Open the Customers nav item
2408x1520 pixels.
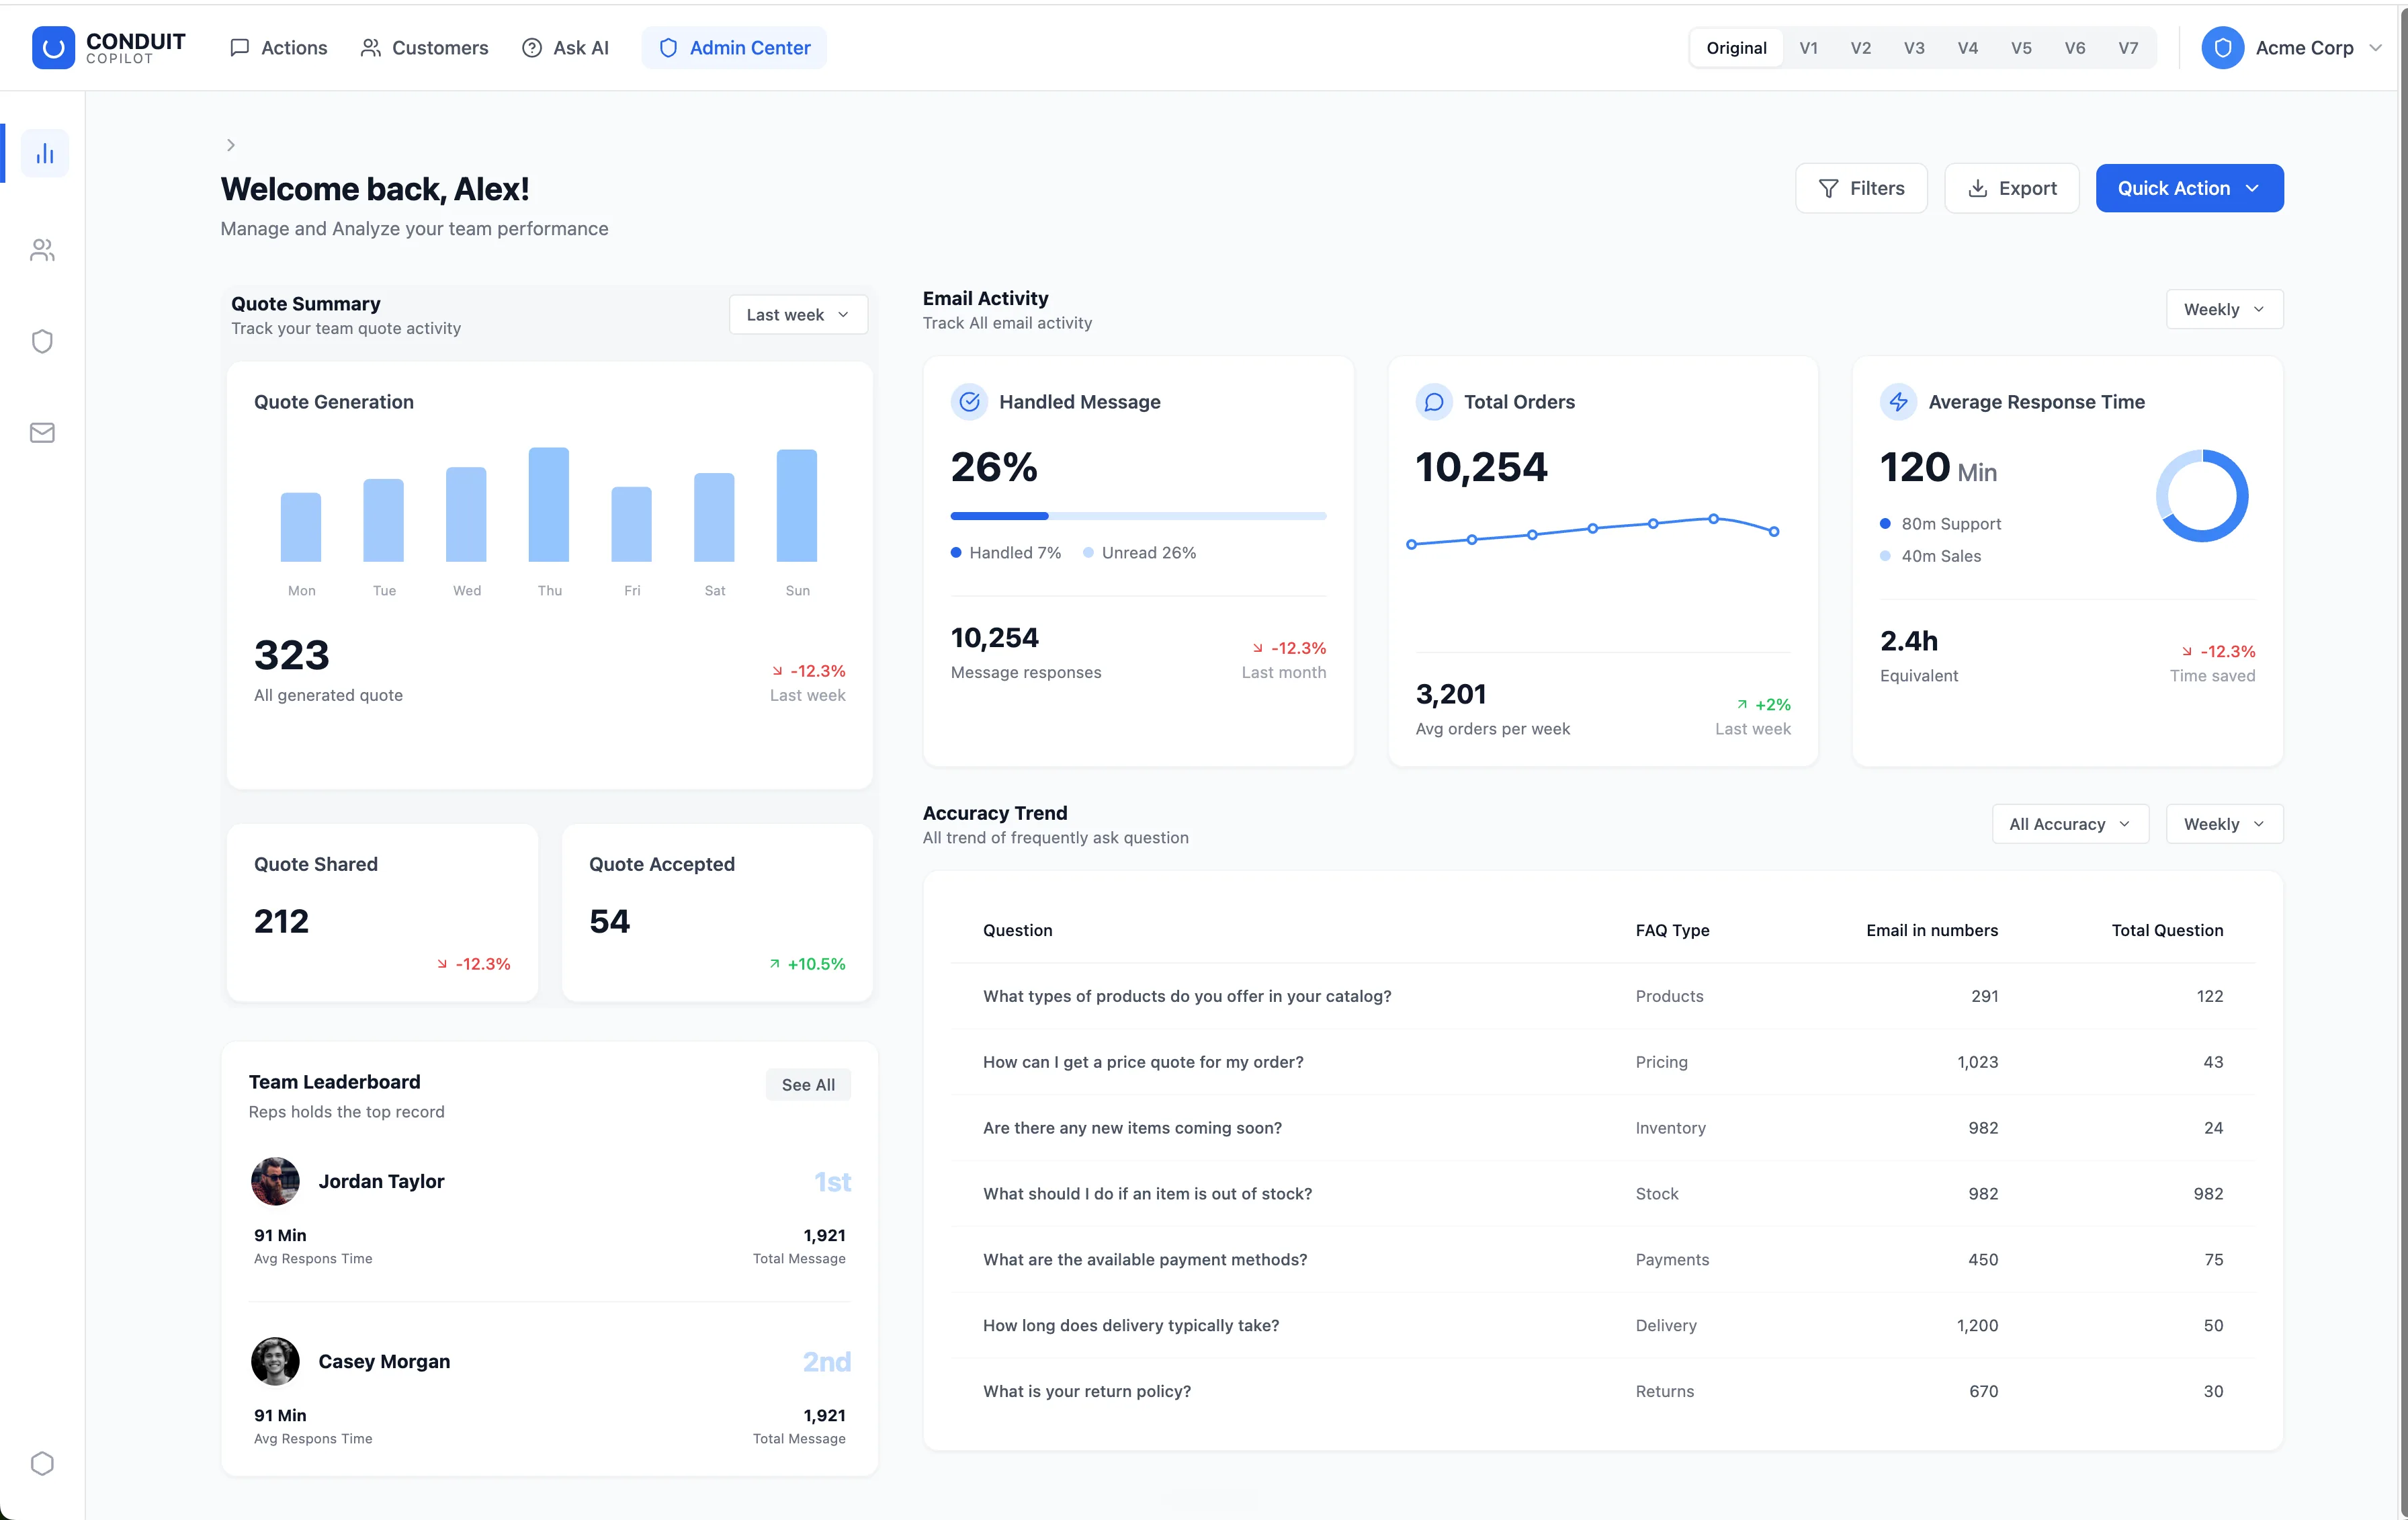(x=424, y=47)
